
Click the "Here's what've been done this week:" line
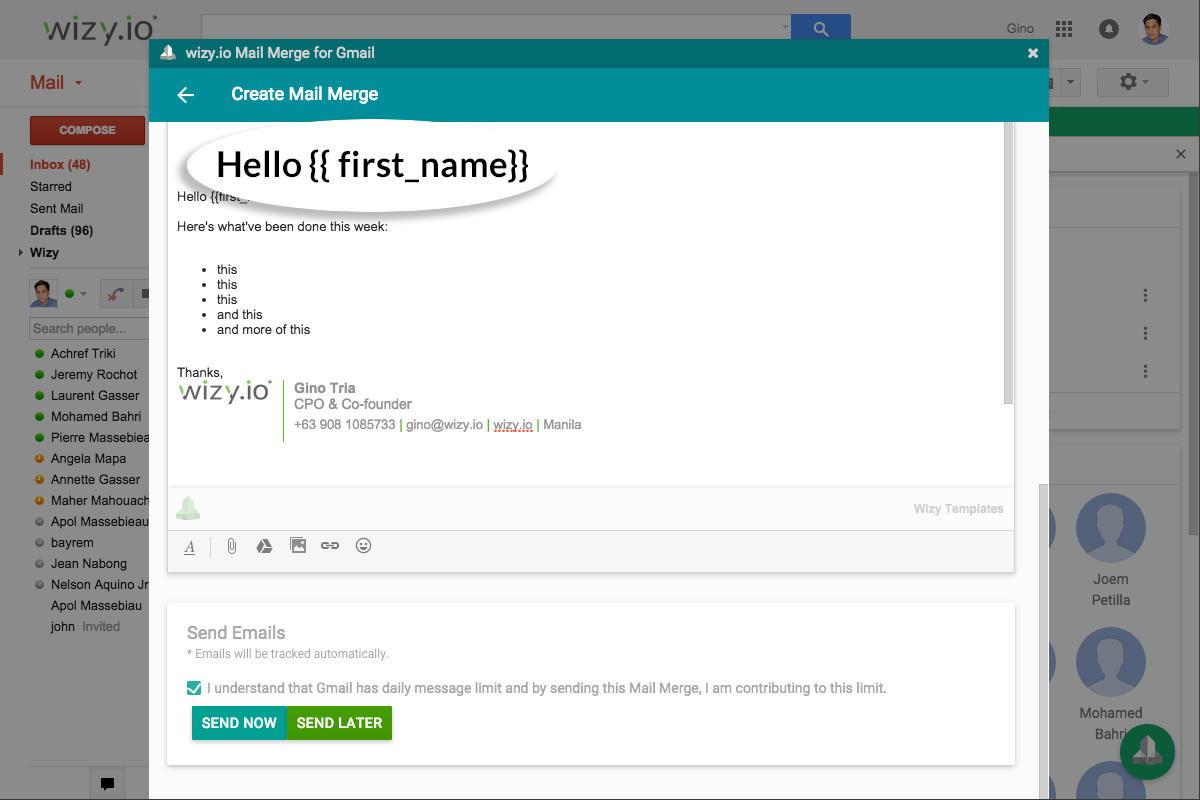(282, 227)
